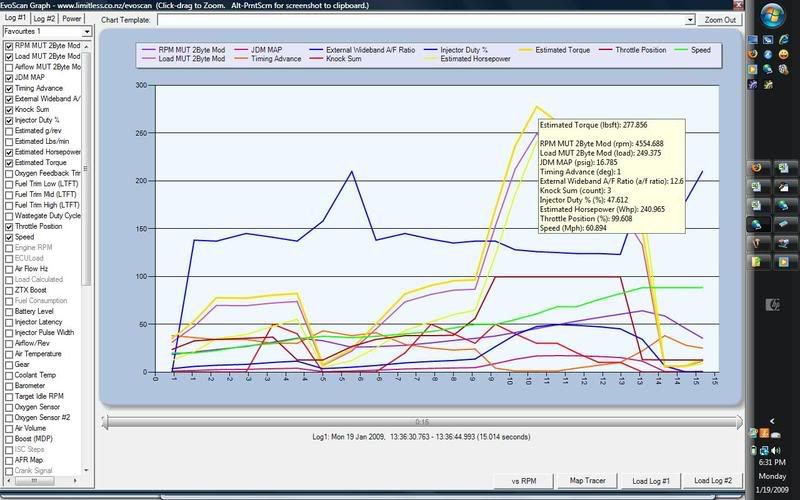
Task: Disable the Throttle Position checkbox
Action: tap(10, 226)
